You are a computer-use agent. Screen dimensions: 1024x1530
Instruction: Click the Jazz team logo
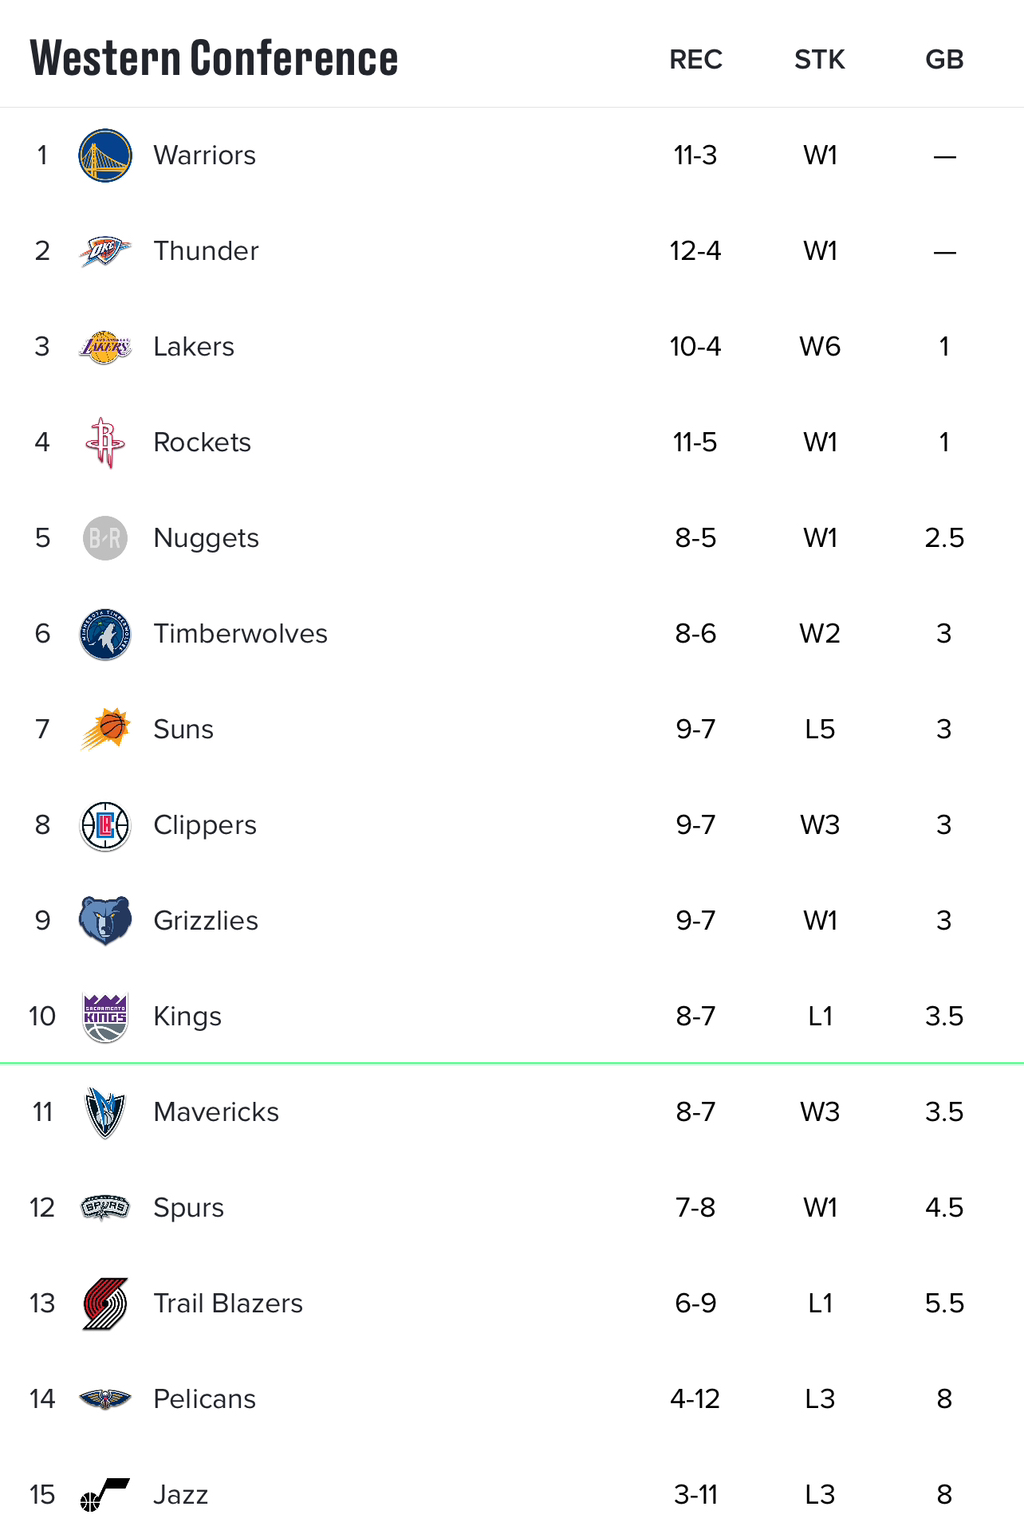[x=105, y=1494]
